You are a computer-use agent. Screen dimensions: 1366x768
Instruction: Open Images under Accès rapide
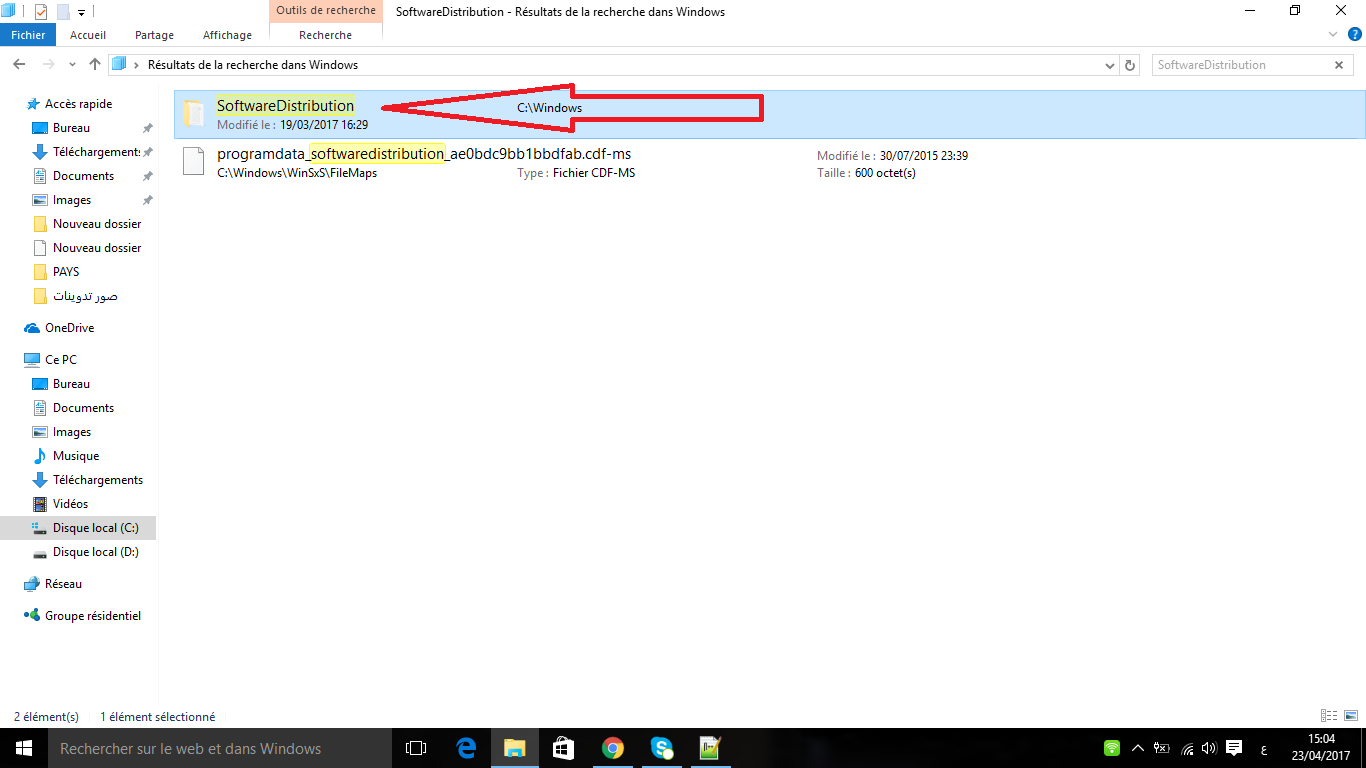[72, 200]
